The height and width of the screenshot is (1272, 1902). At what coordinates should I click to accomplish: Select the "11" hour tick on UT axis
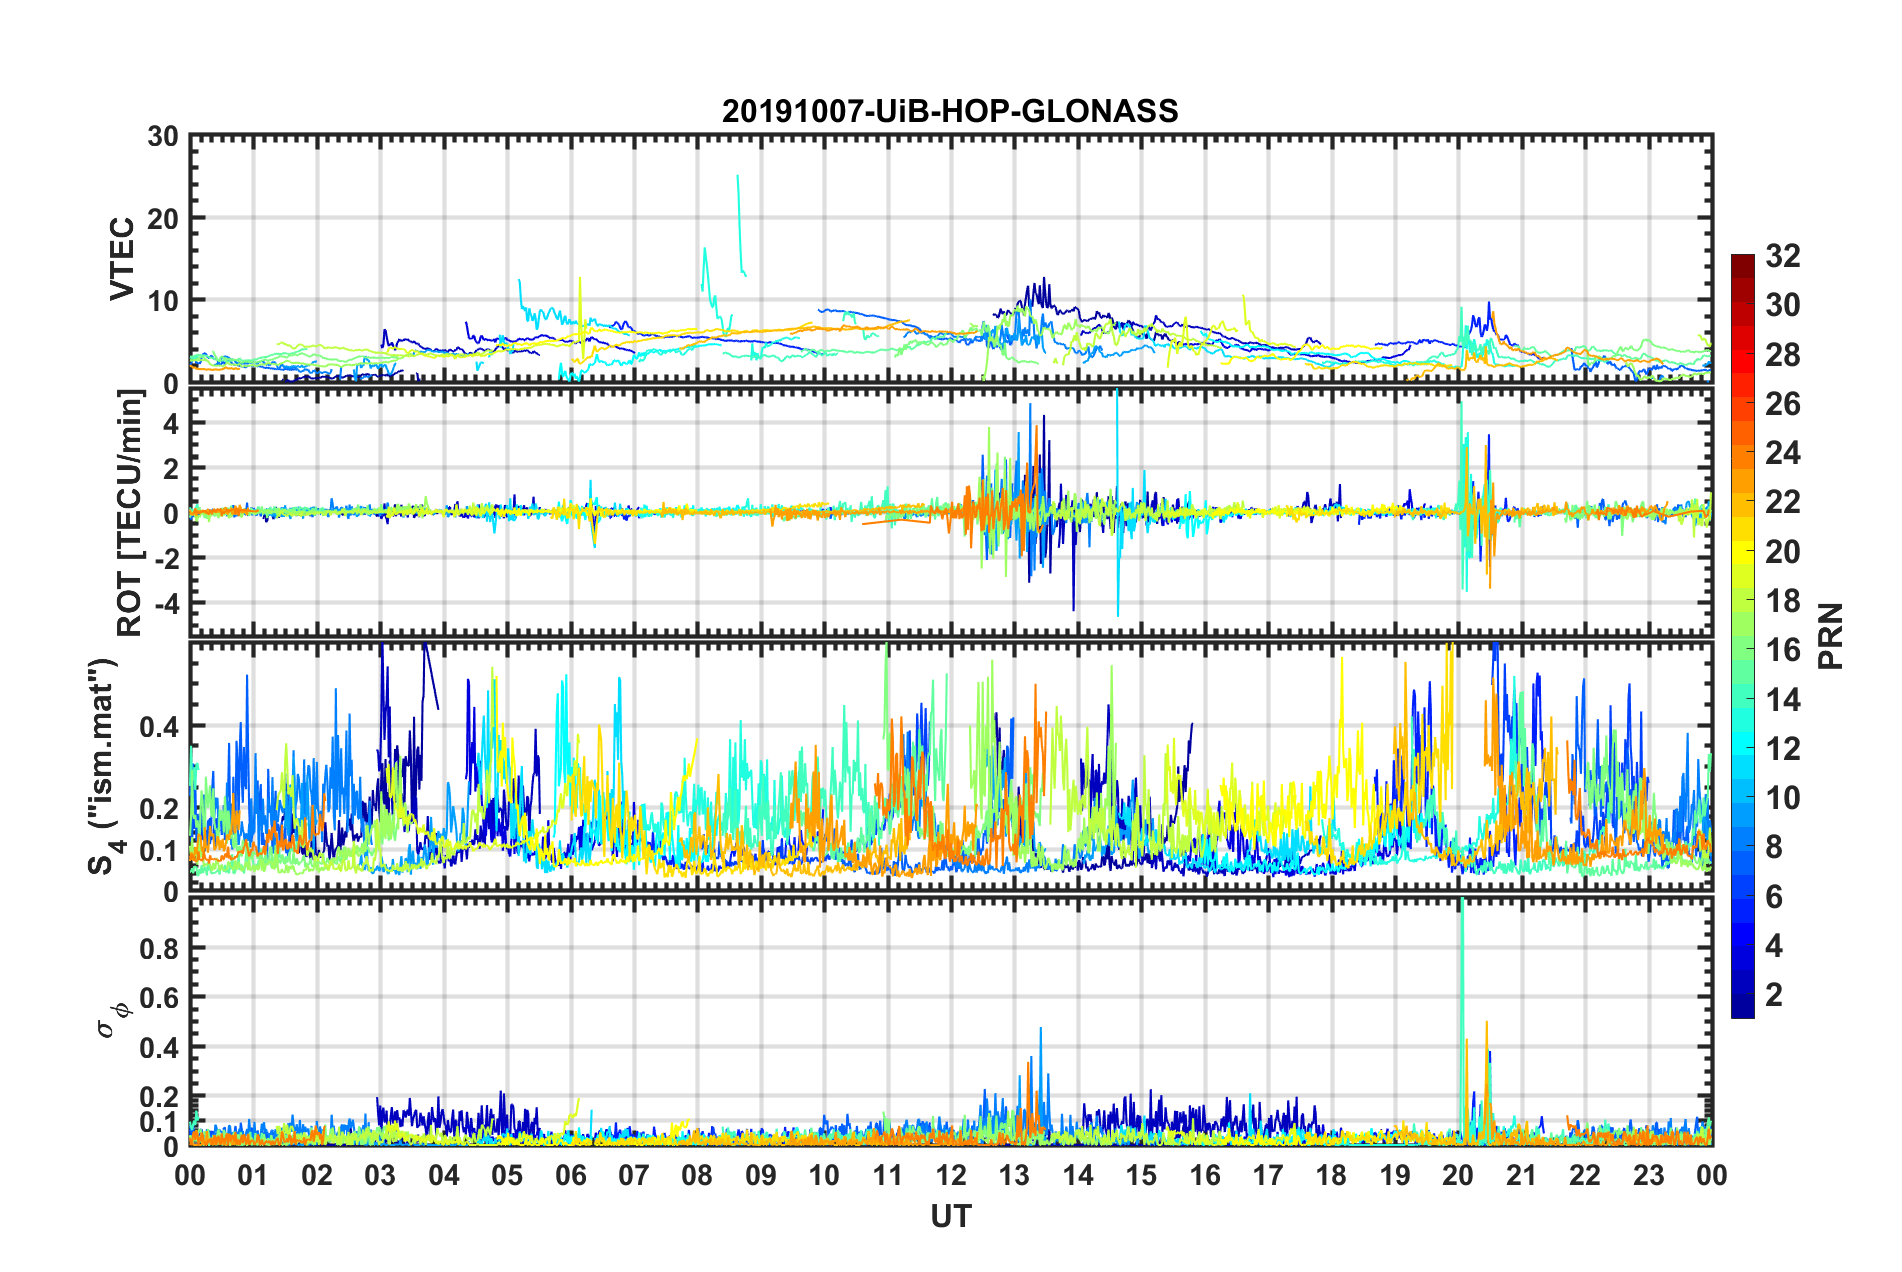click(x=888, y=1175)
